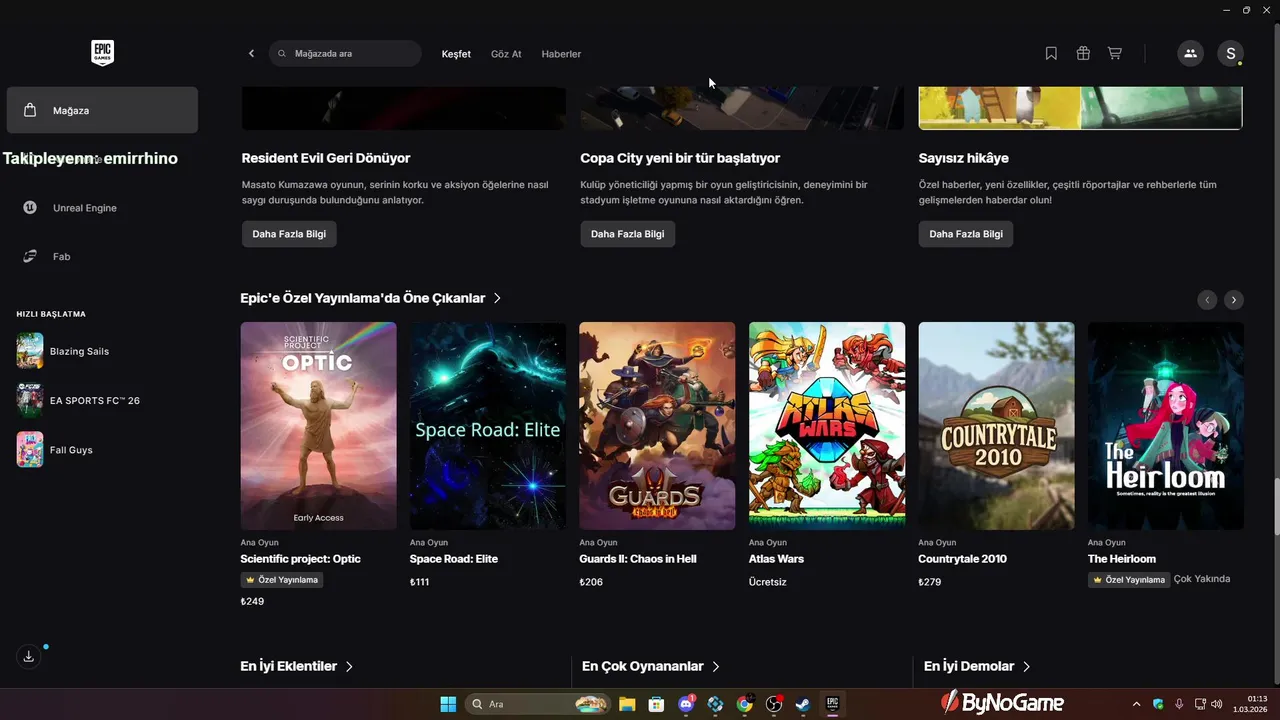1280x720 pixels.
Task: Expand Epic'e Özel Yayınlama'da Öne Çıkanlar section
Action: coord(371,298)
